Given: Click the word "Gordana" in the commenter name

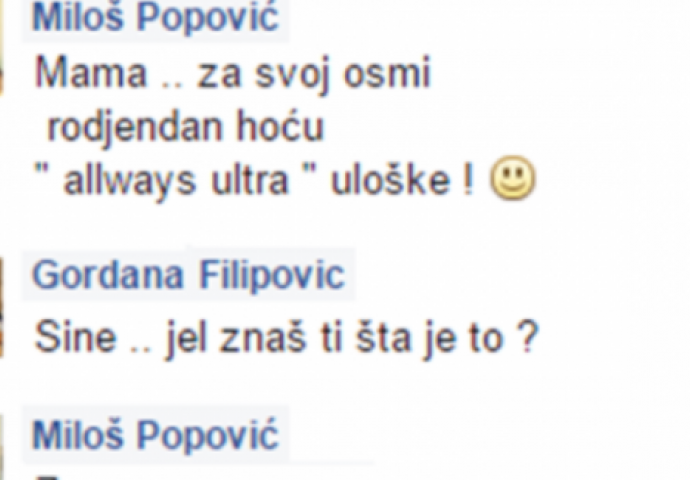Looking at the screenshot, I should (107, 275).
